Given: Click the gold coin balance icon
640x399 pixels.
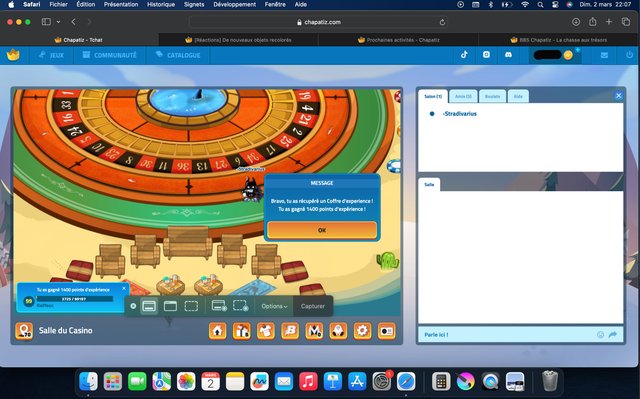Looking at the screenshot, I should (x=568, y=55).
